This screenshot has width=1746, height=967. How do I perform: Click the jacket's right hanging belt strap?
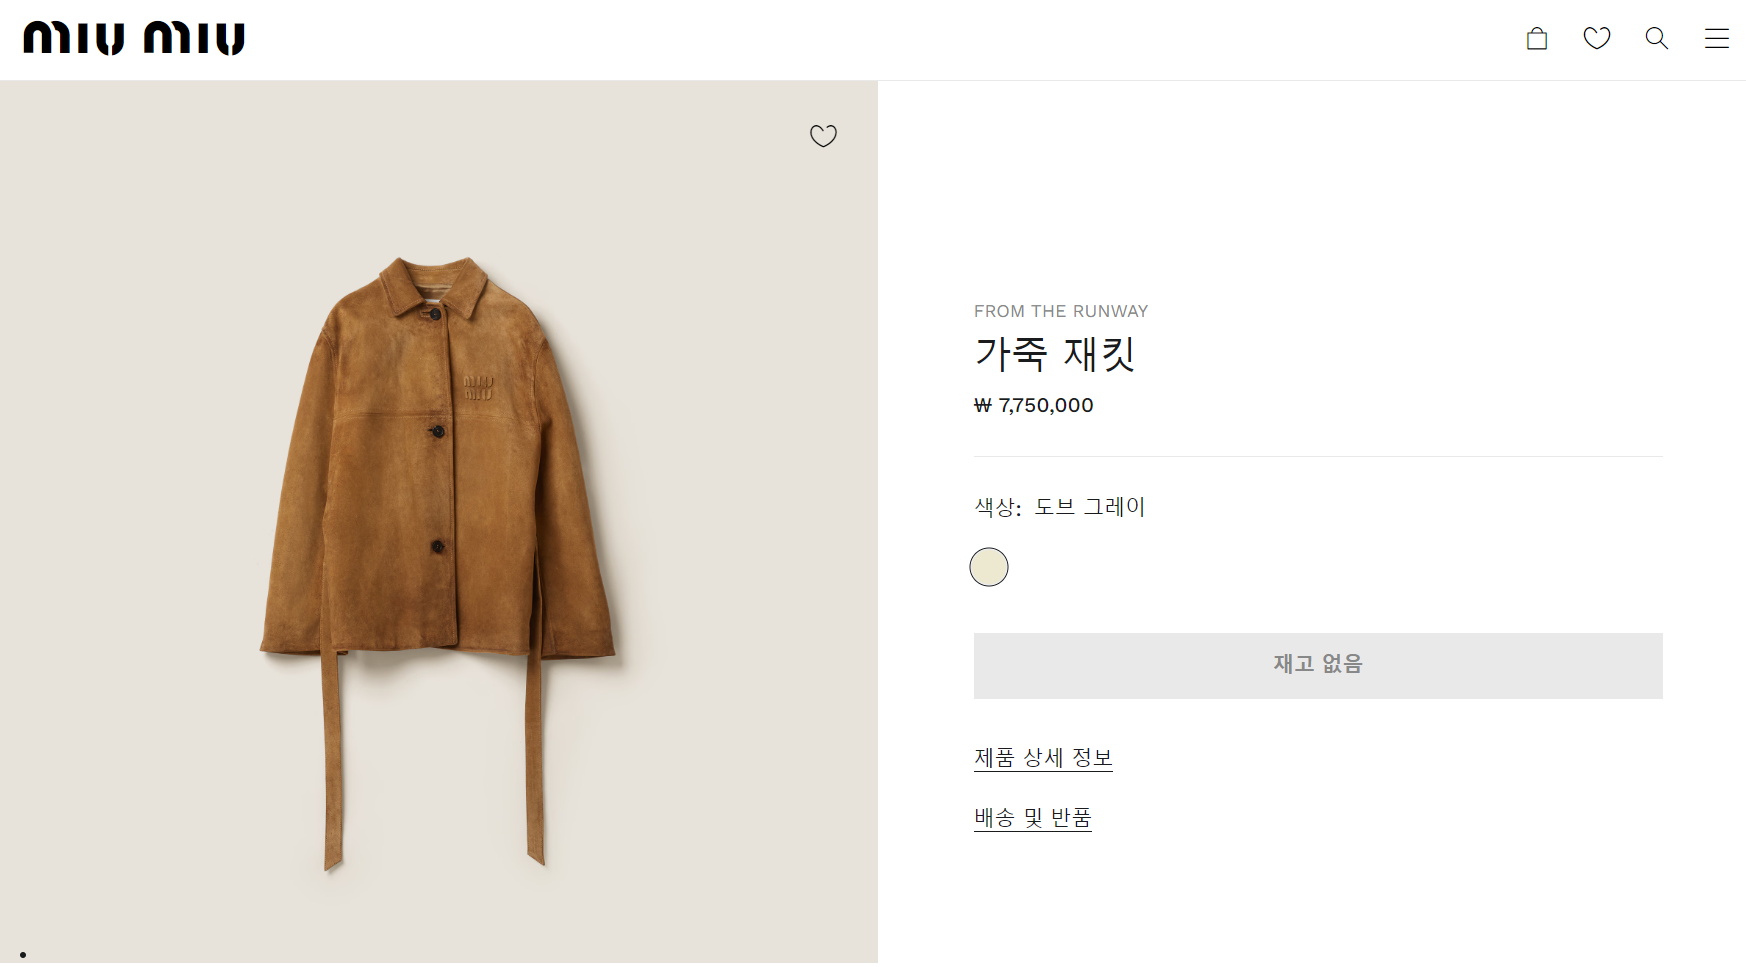535,760
